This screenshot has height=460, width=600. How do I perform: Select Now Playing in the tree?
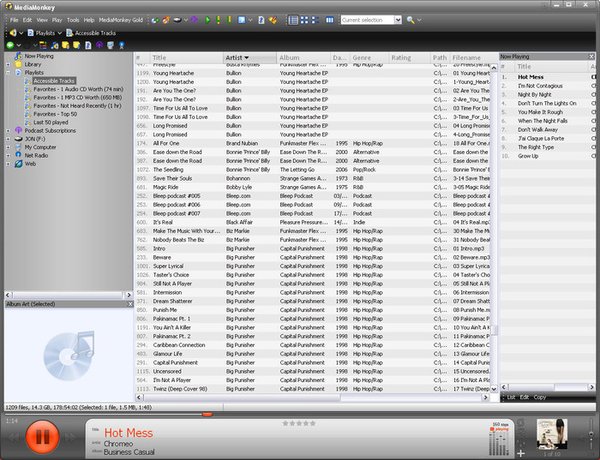pyautogui.click(x=39, y=56)
